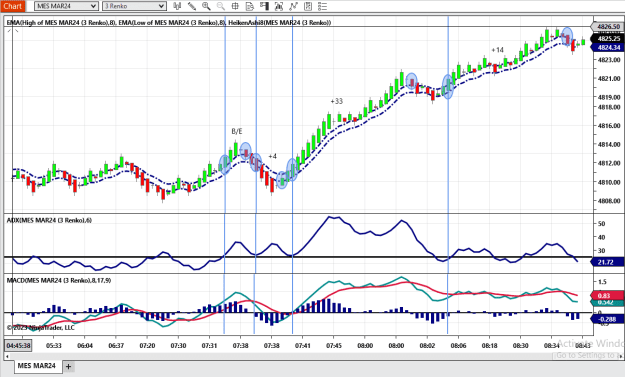Select the MACD(MES MAR24) panel label

pos(59,281)
